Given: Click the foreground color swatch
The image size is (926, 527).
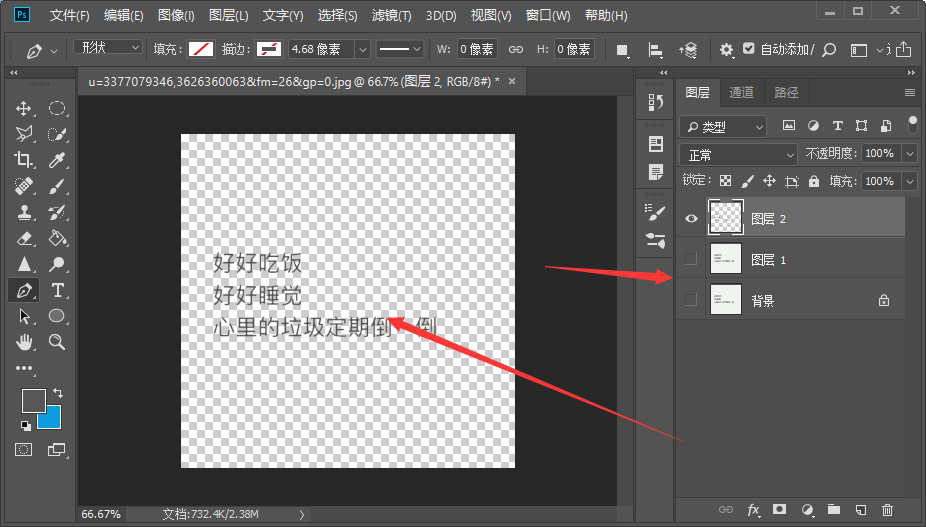Looking at the screenshot, I should (x=33, y=401).
